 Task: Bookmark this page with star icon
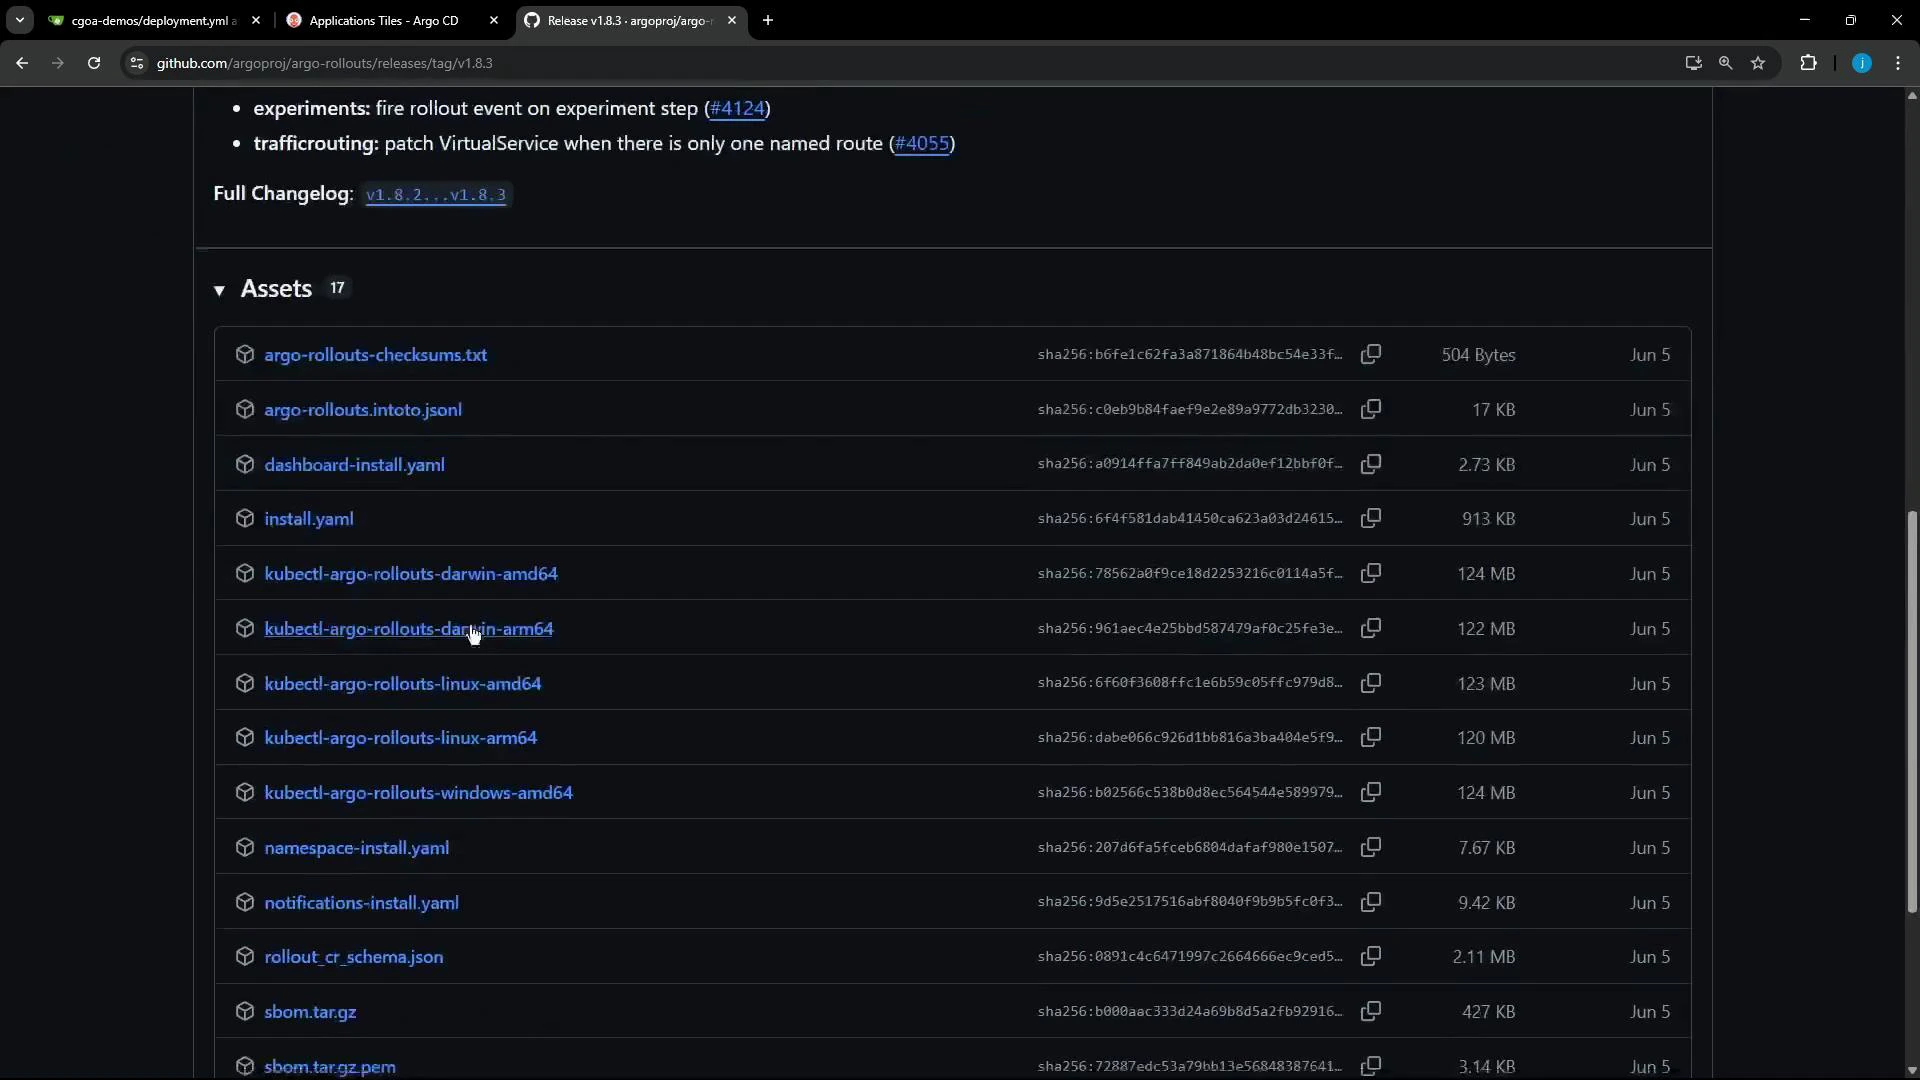[1758, 63]
